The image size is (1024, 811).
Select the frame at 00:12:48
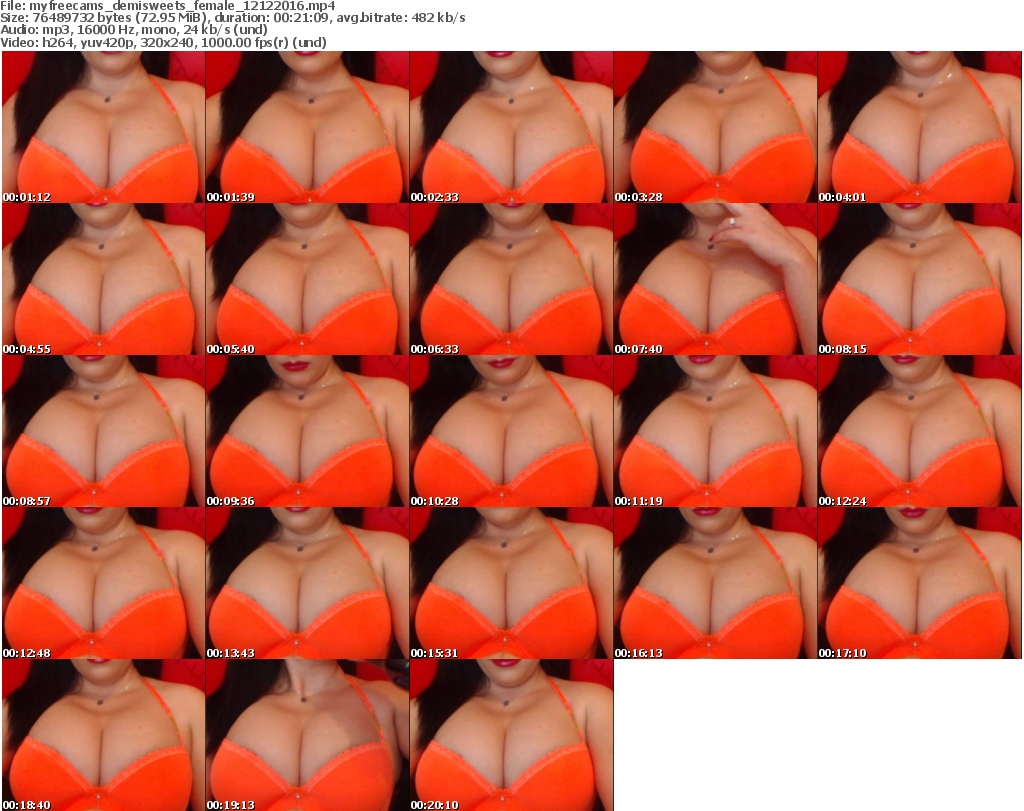pos(103,582)
